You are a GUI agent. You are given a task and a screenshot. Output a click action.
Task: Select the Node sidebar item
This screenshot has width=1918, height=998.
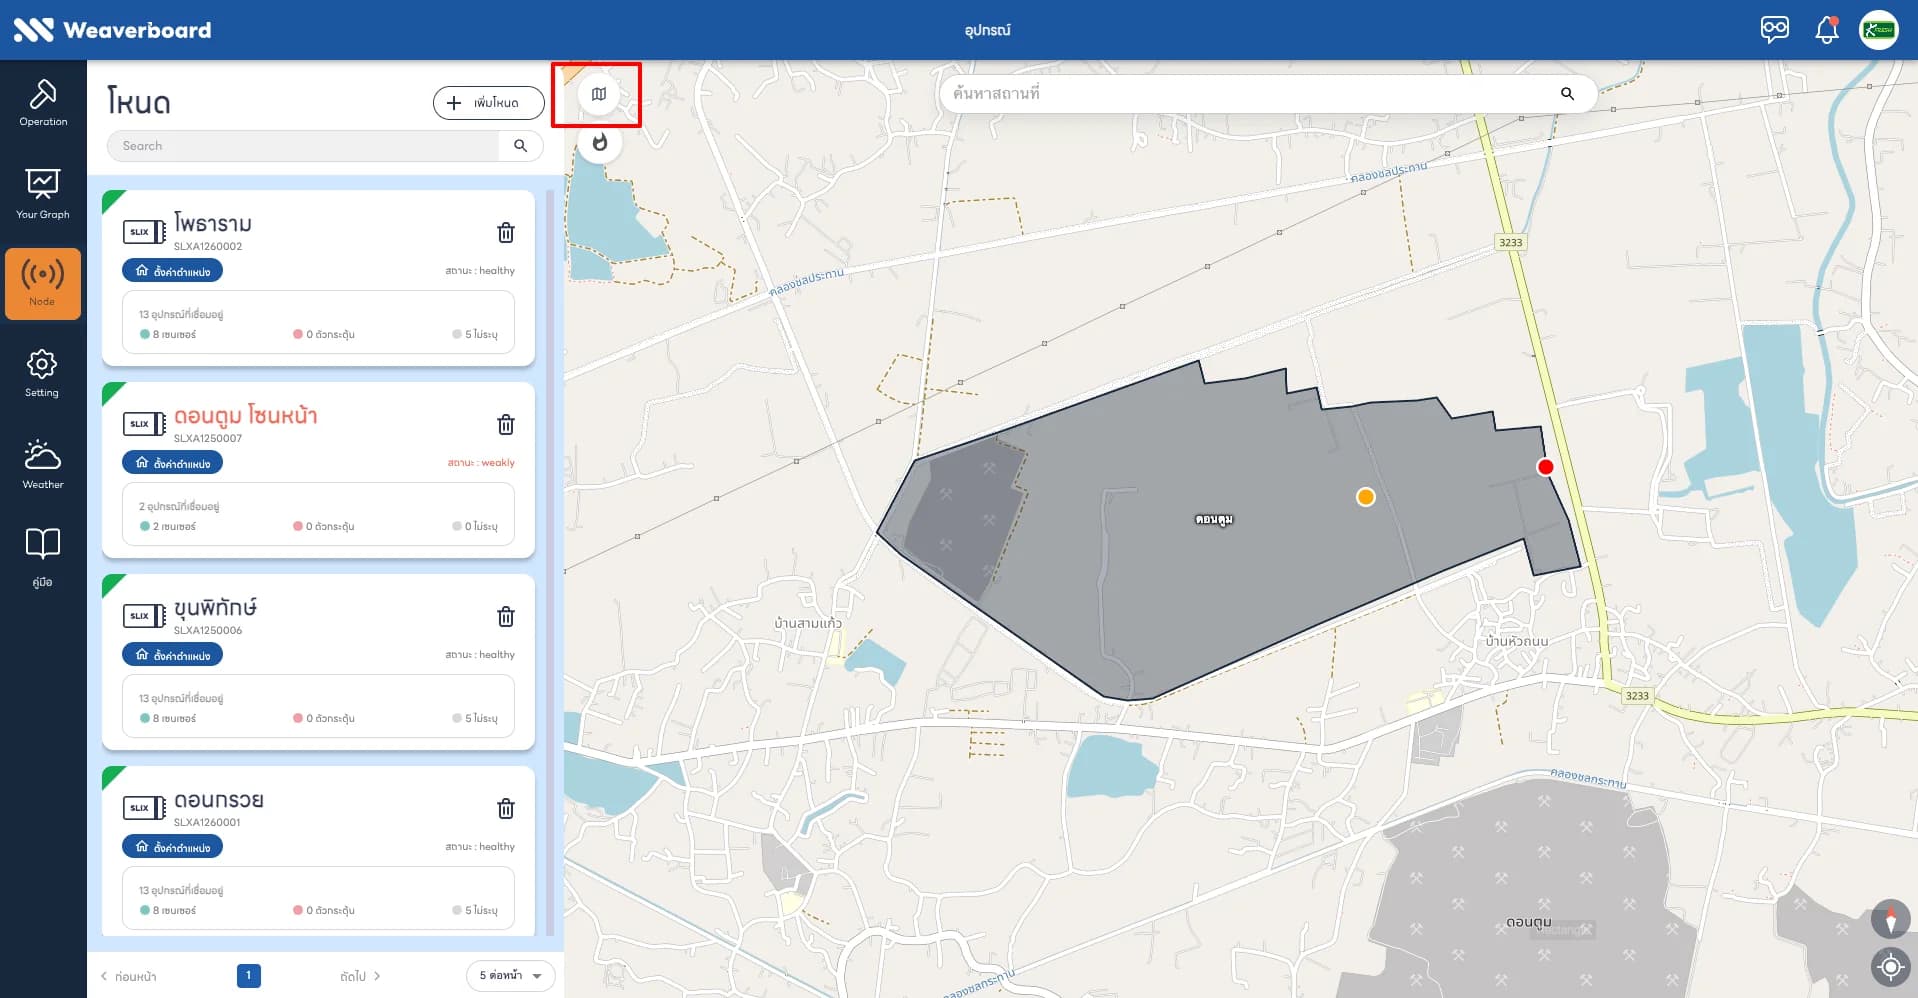[43, 284]
